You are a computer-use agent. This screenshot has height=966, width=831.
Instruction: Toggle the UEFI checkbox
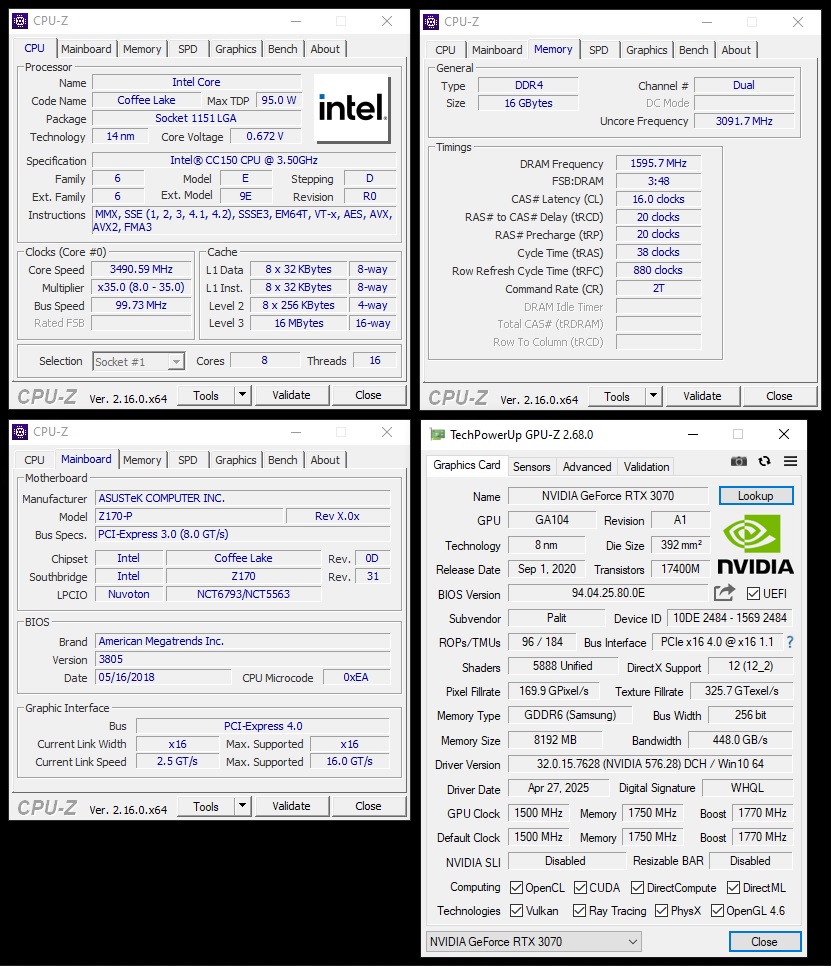tap(753, 593)
